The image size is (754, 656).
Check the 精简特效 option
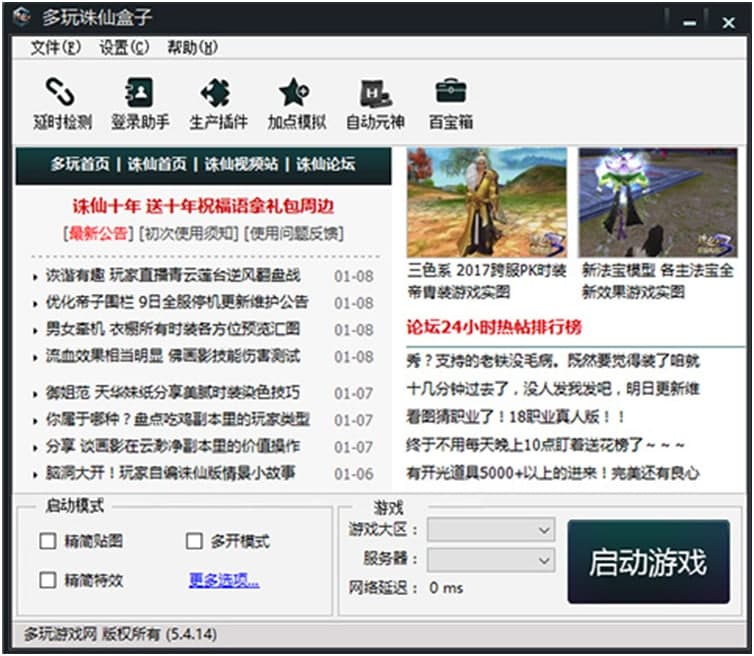coord(48,580)
